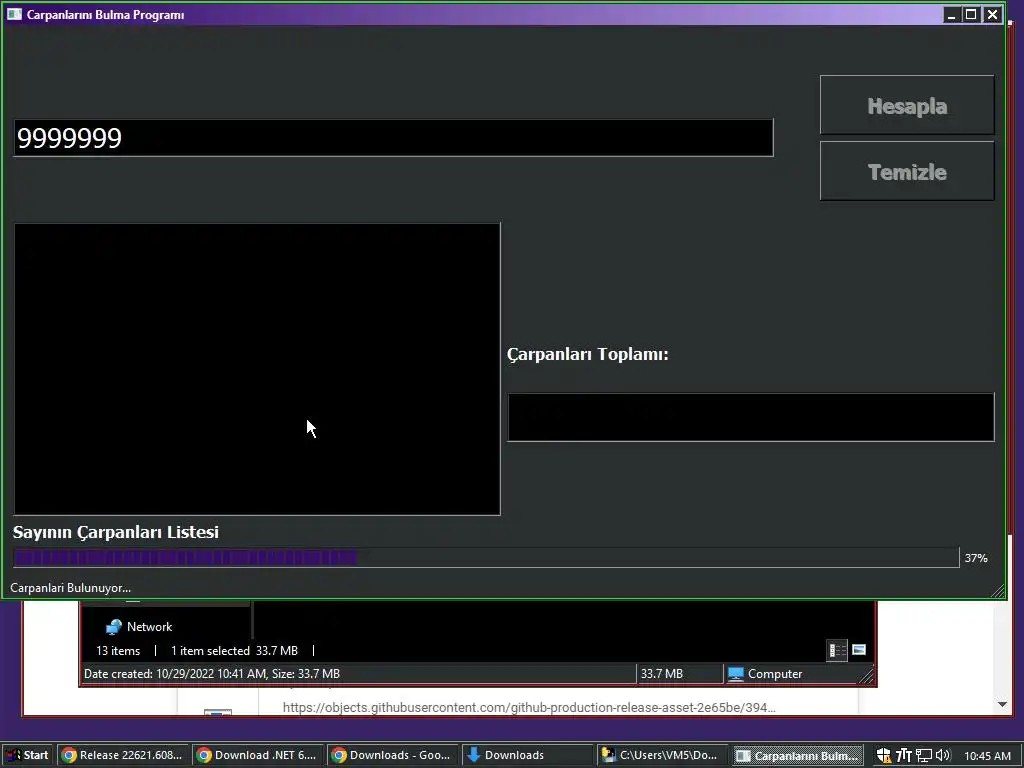Open the network tray icon
The image size is (1024, 768).
tap(923, 756)
